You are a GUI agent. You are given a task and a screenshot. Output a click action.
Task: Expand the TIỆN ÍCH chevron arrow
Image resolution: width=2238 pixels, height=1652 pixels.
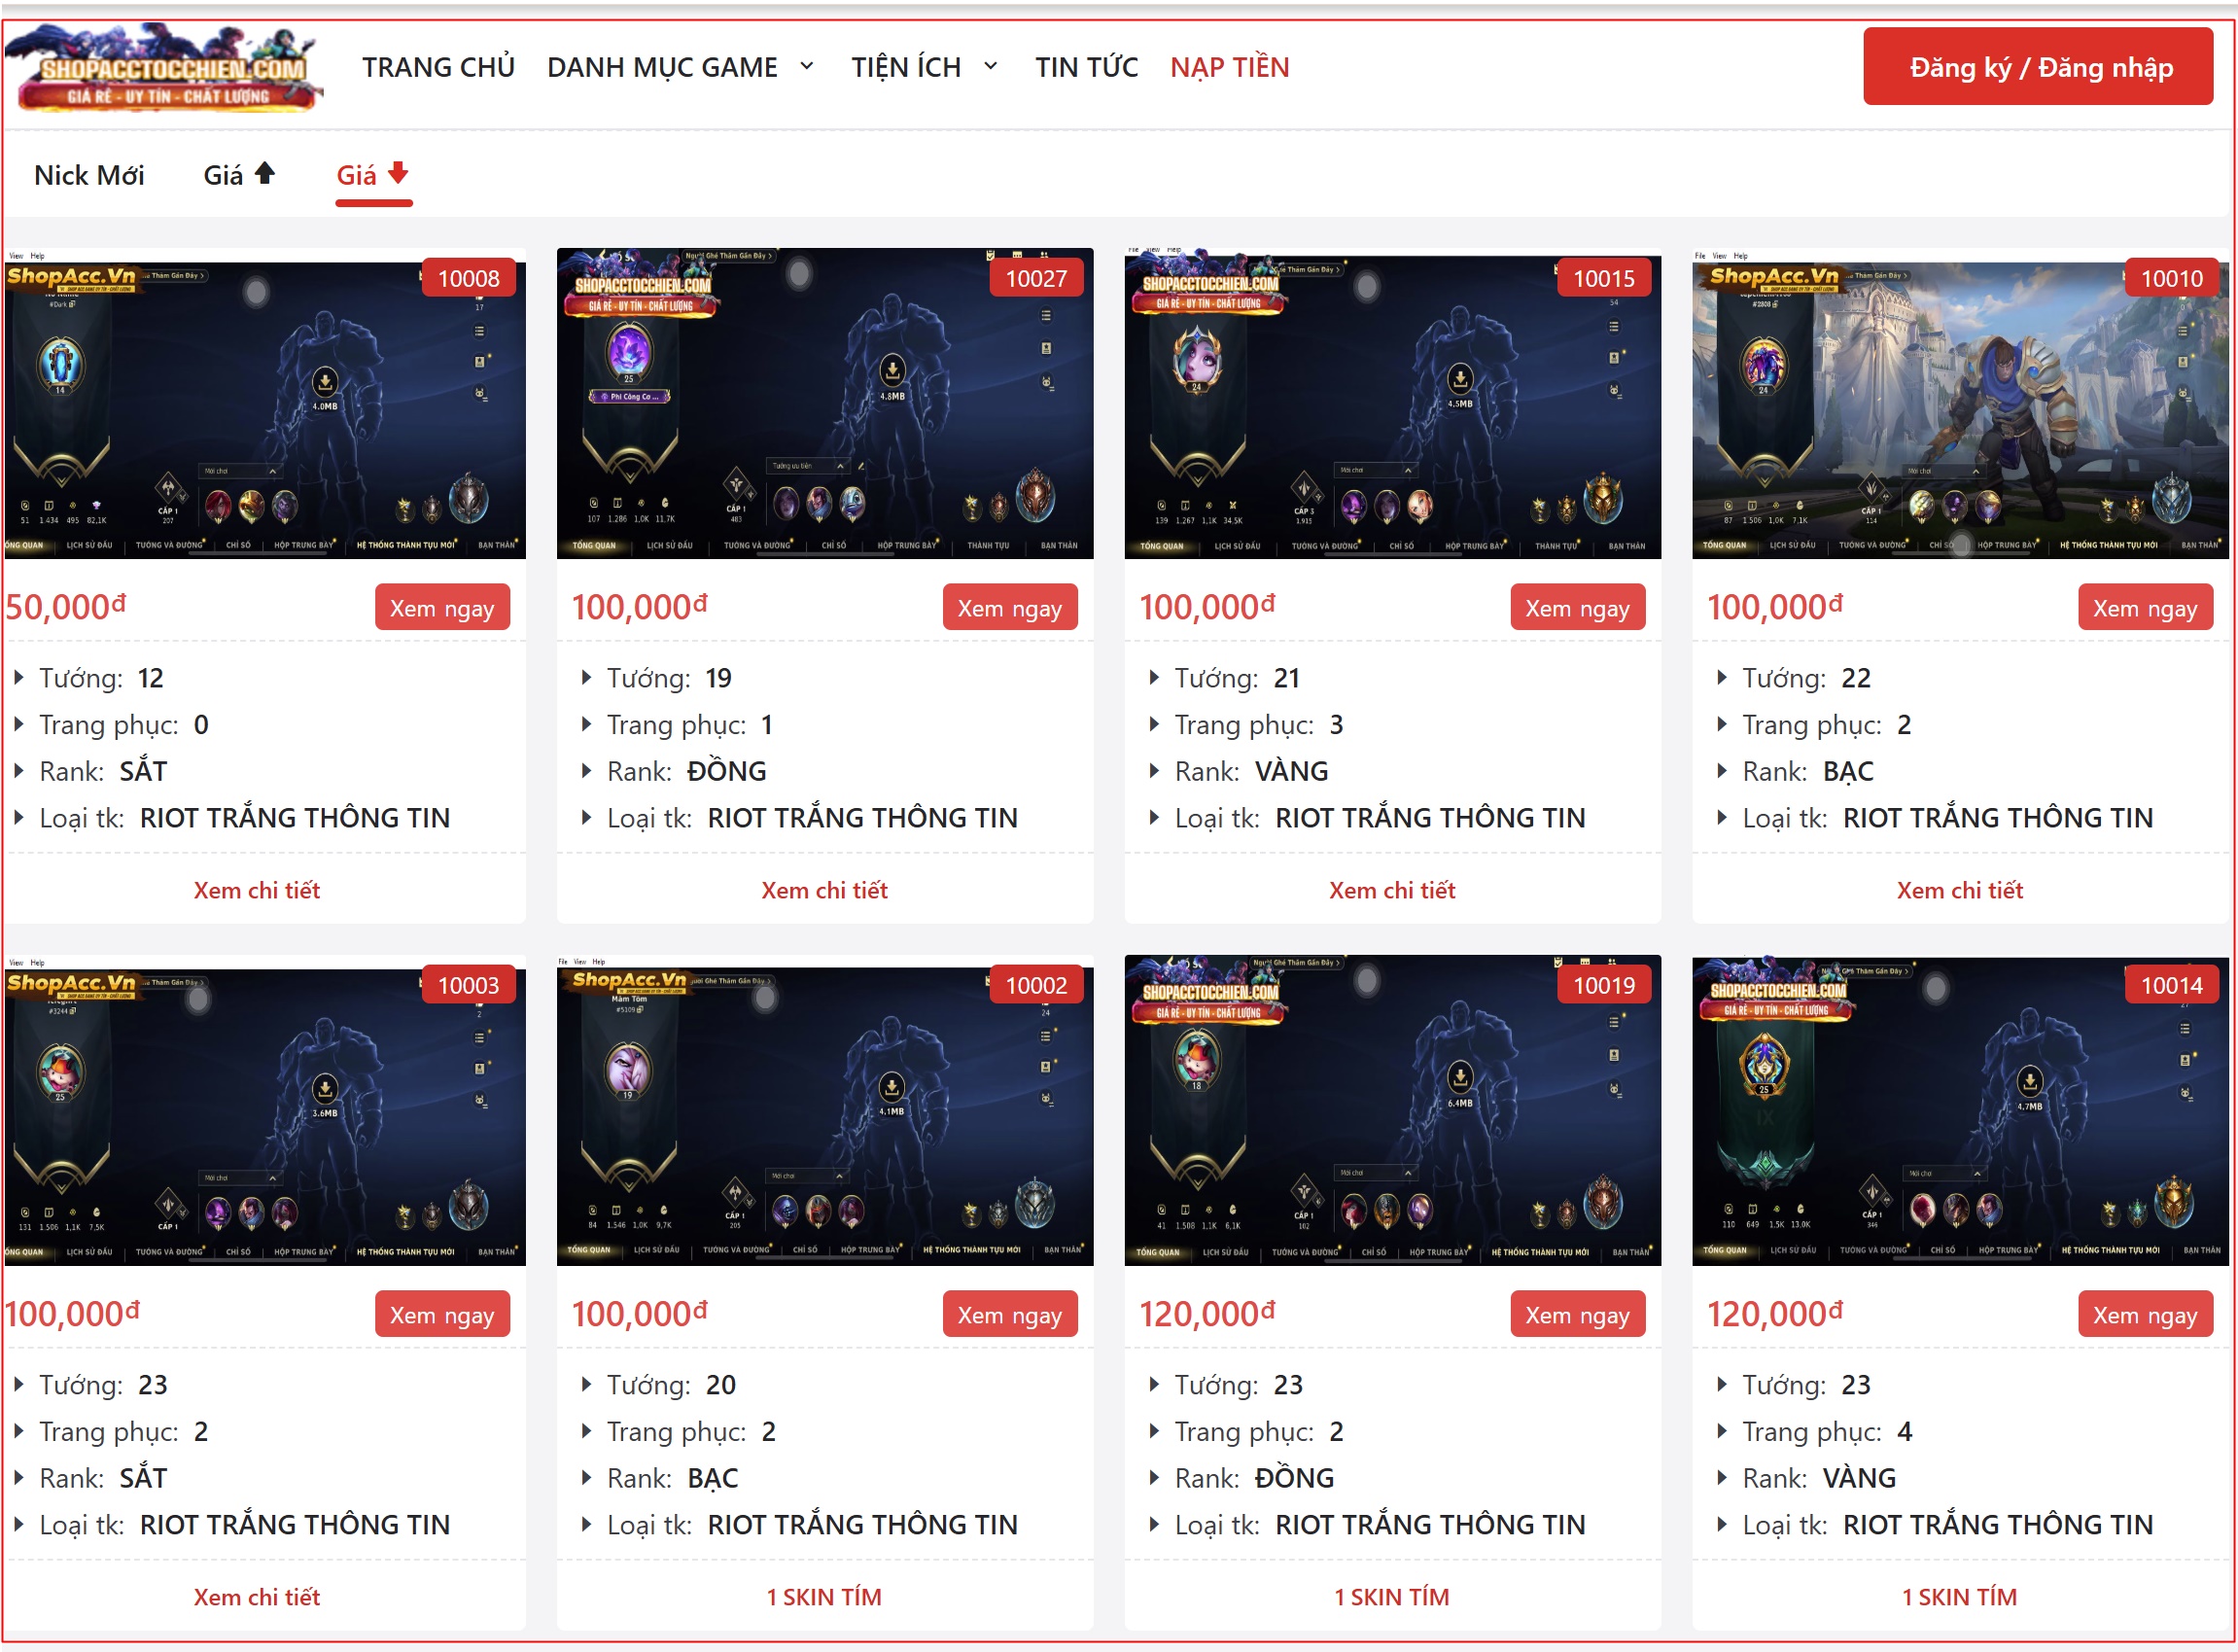click(991, 67)
